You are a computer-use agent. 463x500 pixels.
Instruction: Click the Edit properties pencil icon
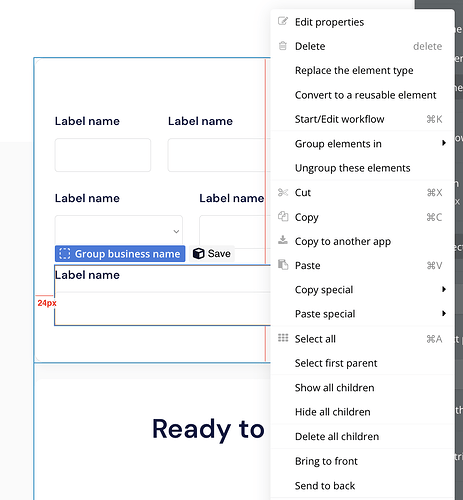point(283,21)
